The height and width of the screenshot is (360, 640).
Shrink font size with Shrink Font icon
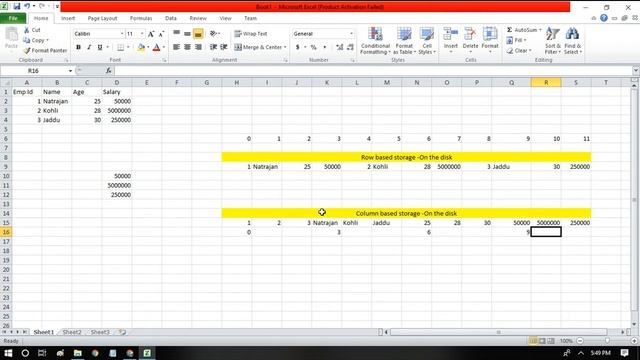pyautogui.click(x=161, y=34)
